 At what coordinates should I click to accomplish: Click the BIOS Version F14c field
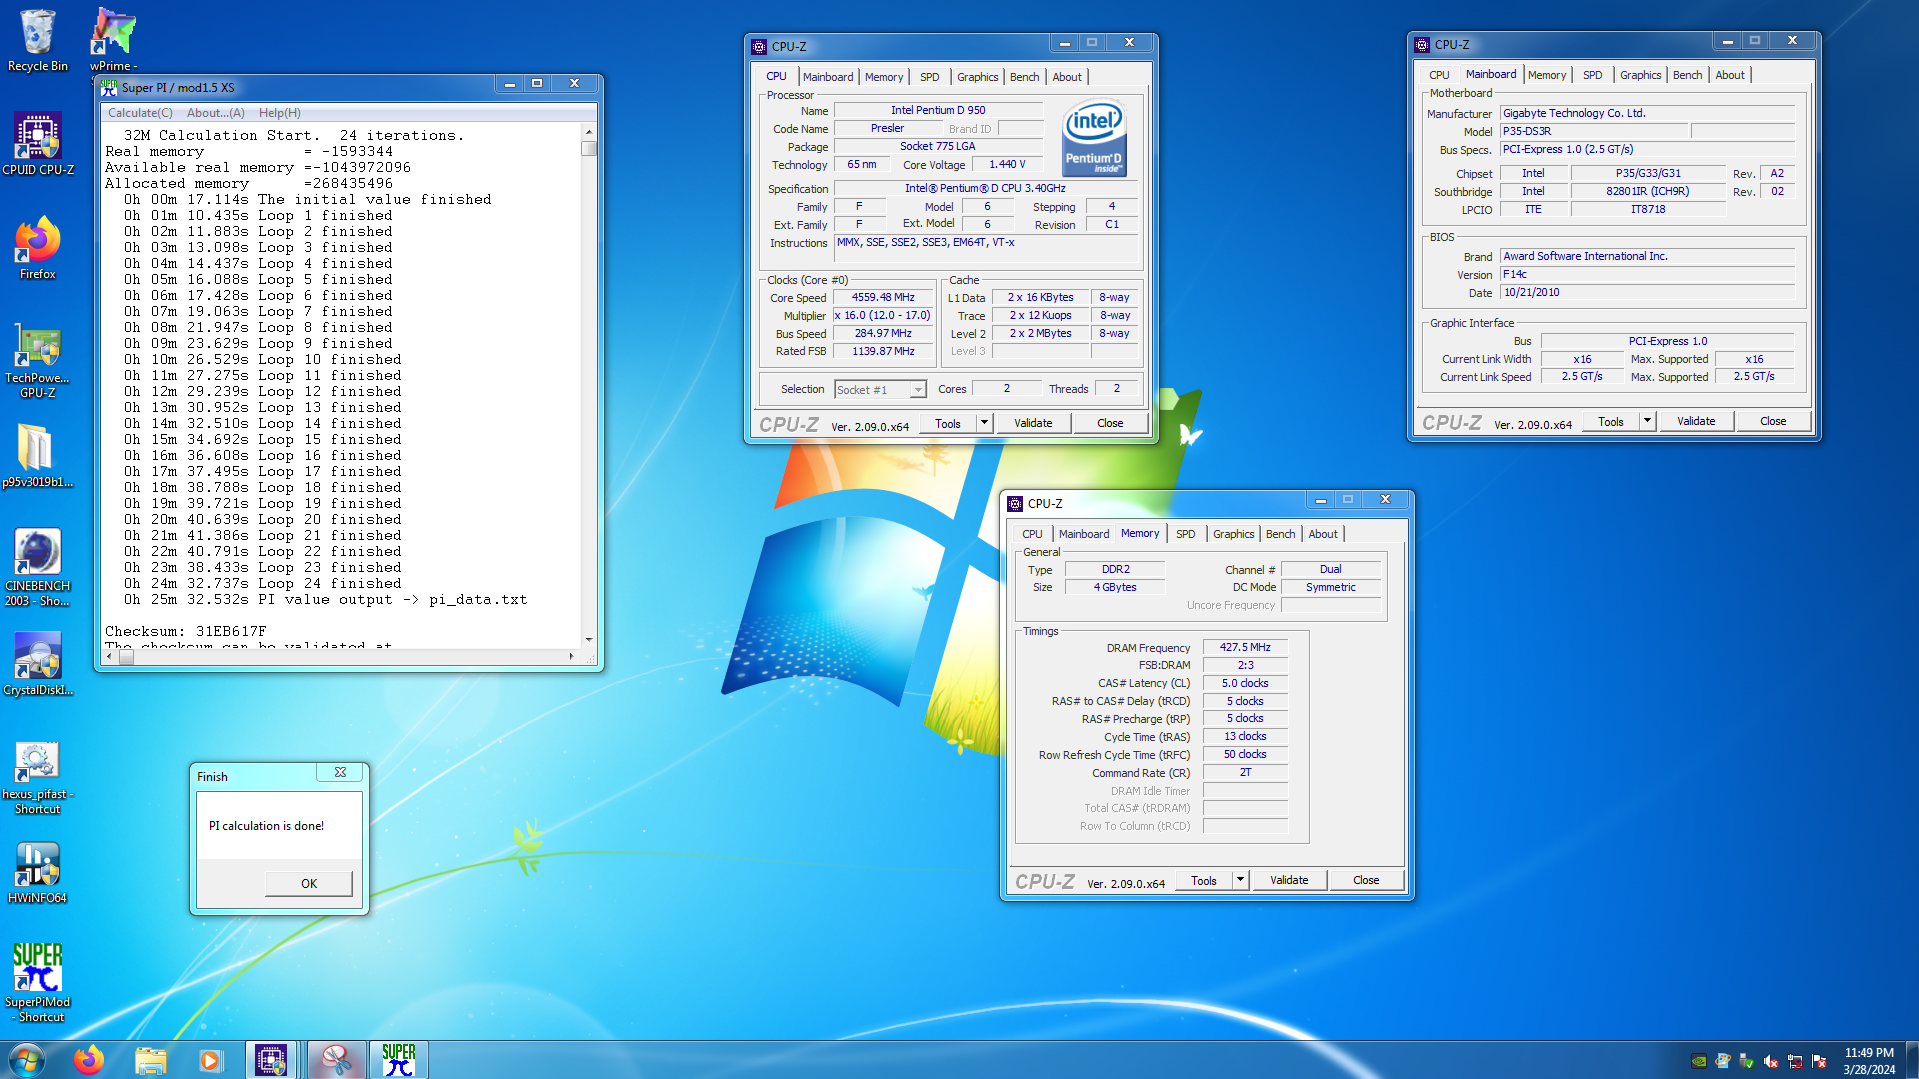pyautogui.click(x=1647, y=274)
